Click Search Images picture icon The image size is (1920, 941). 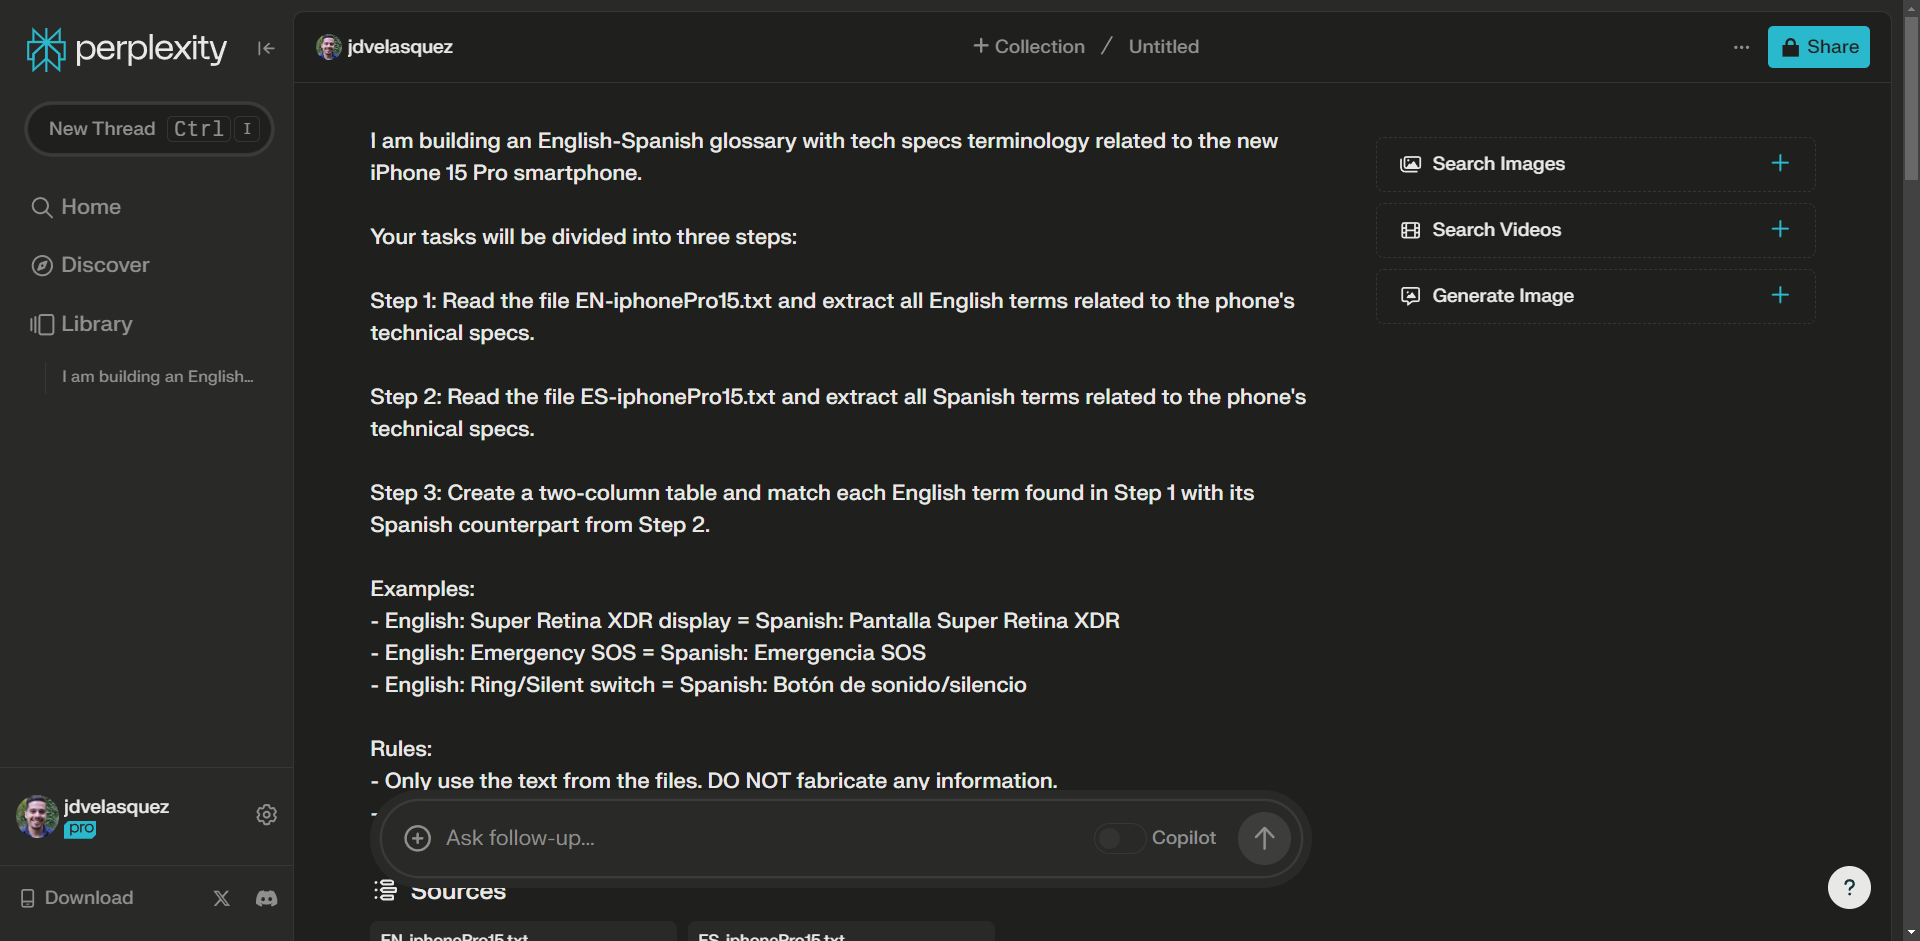pos(1410,164)
